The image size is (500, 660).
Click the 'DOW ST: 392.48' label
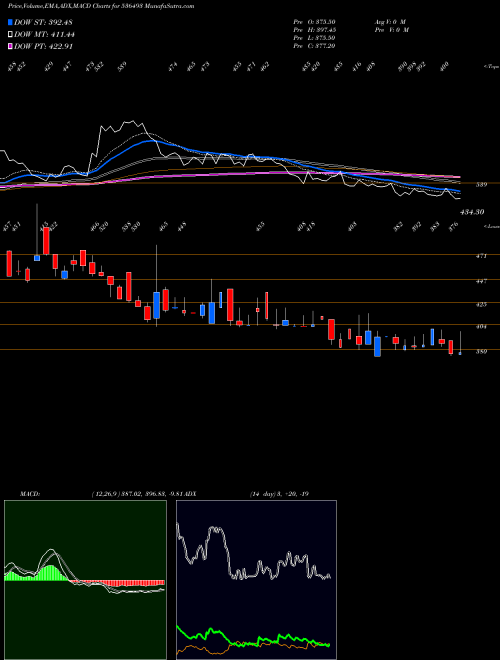(43, 22)
